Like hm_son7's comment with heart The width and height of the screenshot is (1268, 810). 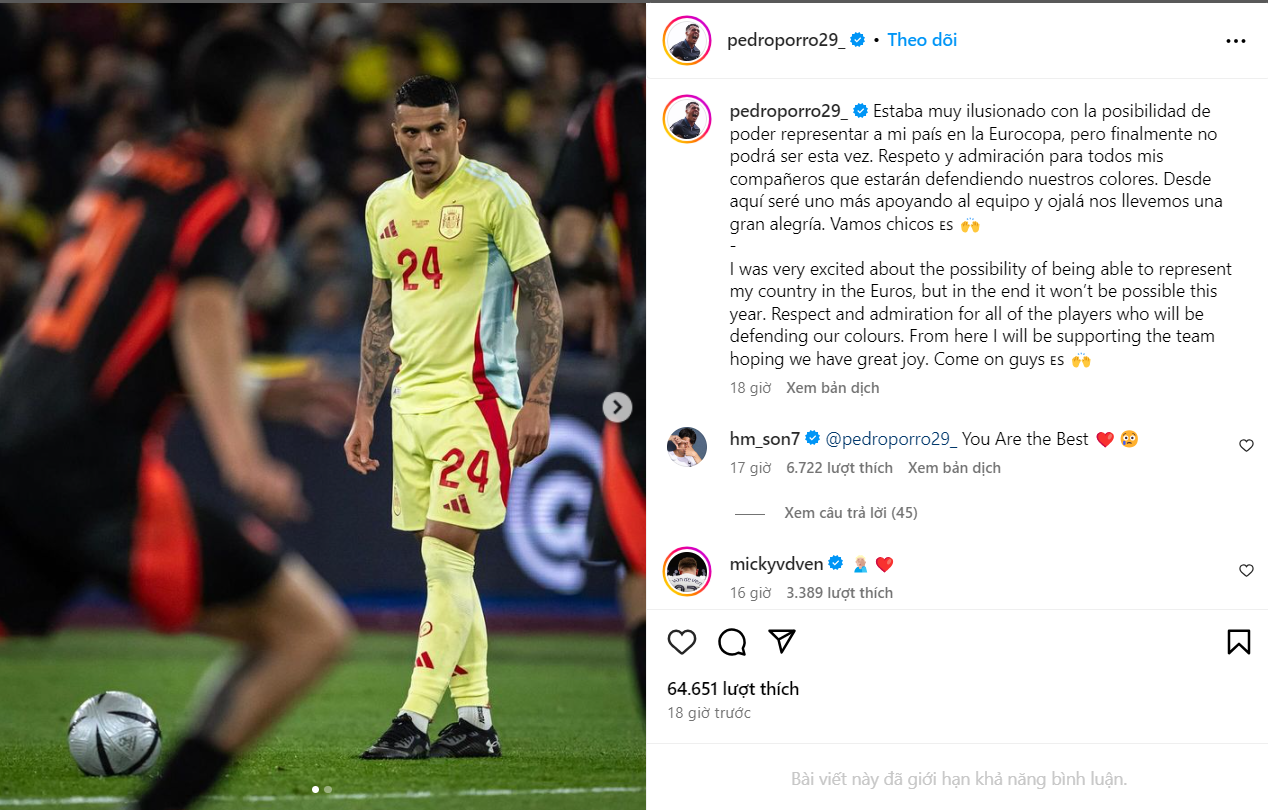click(x=1246, y=446)
